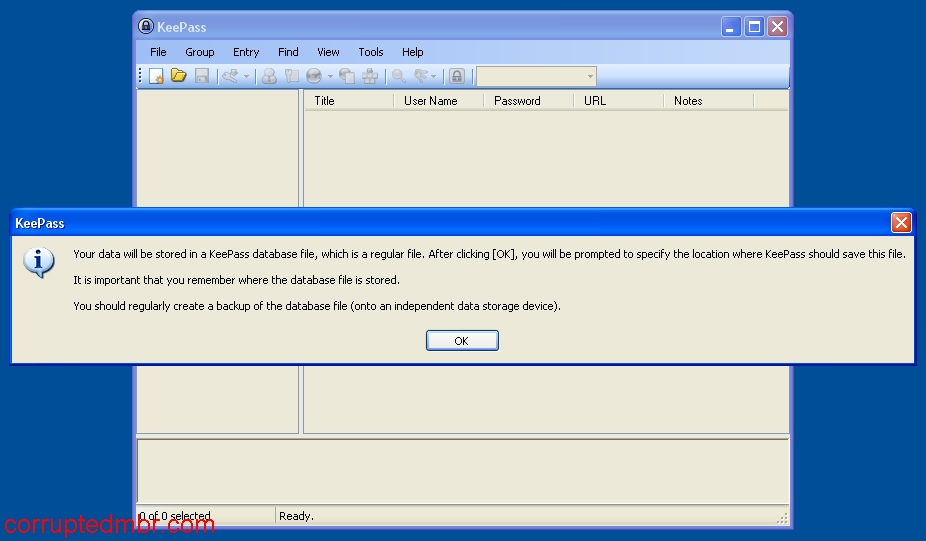Close the KeePass information dialog

(901, 223)
